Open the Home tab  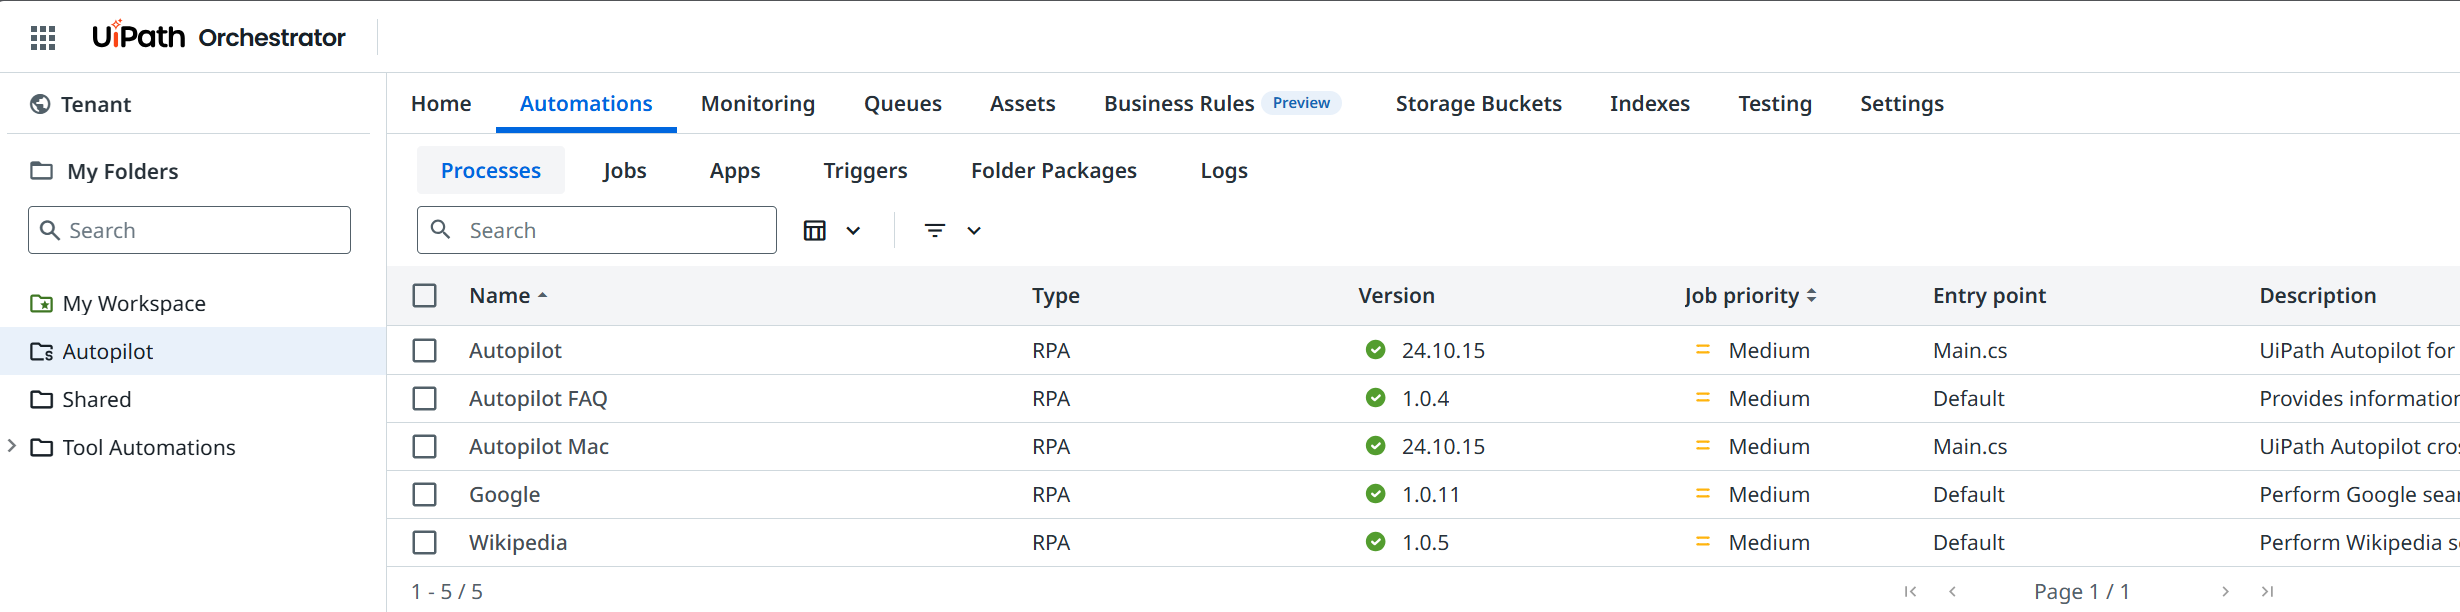pos(441,103)
